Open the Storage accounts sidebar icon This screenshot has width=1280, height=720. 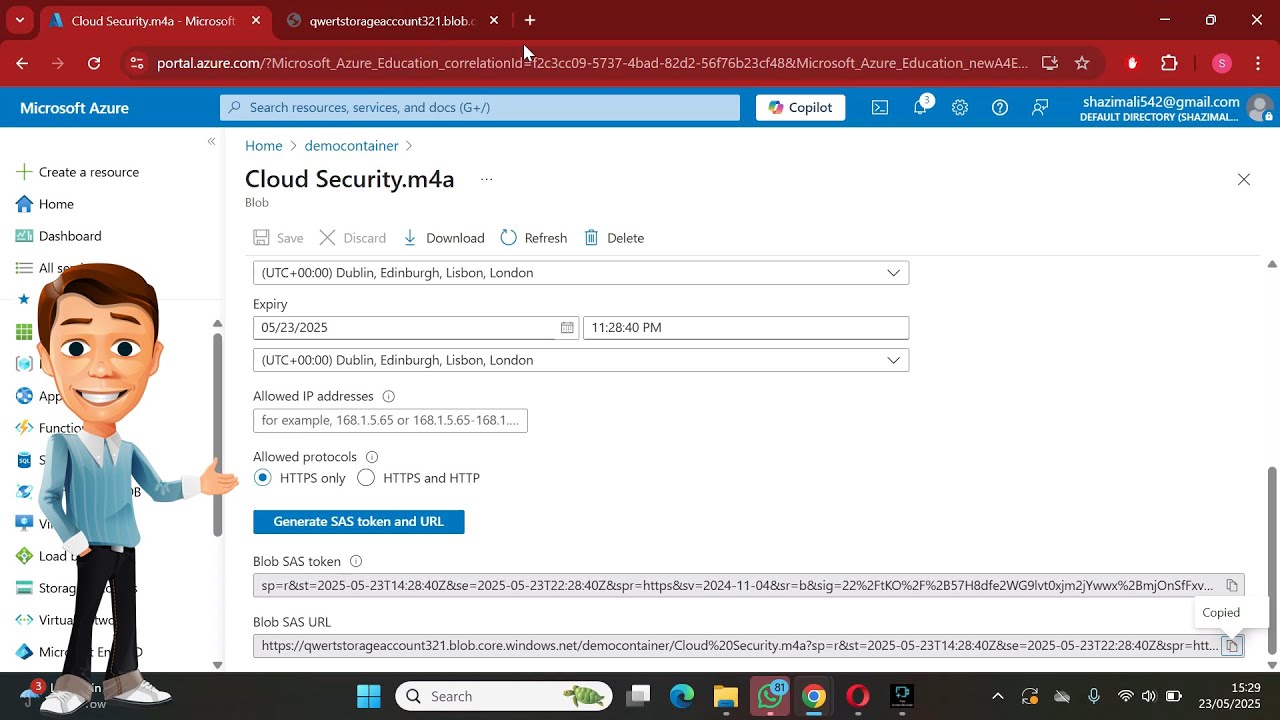[x=24, y=588]
